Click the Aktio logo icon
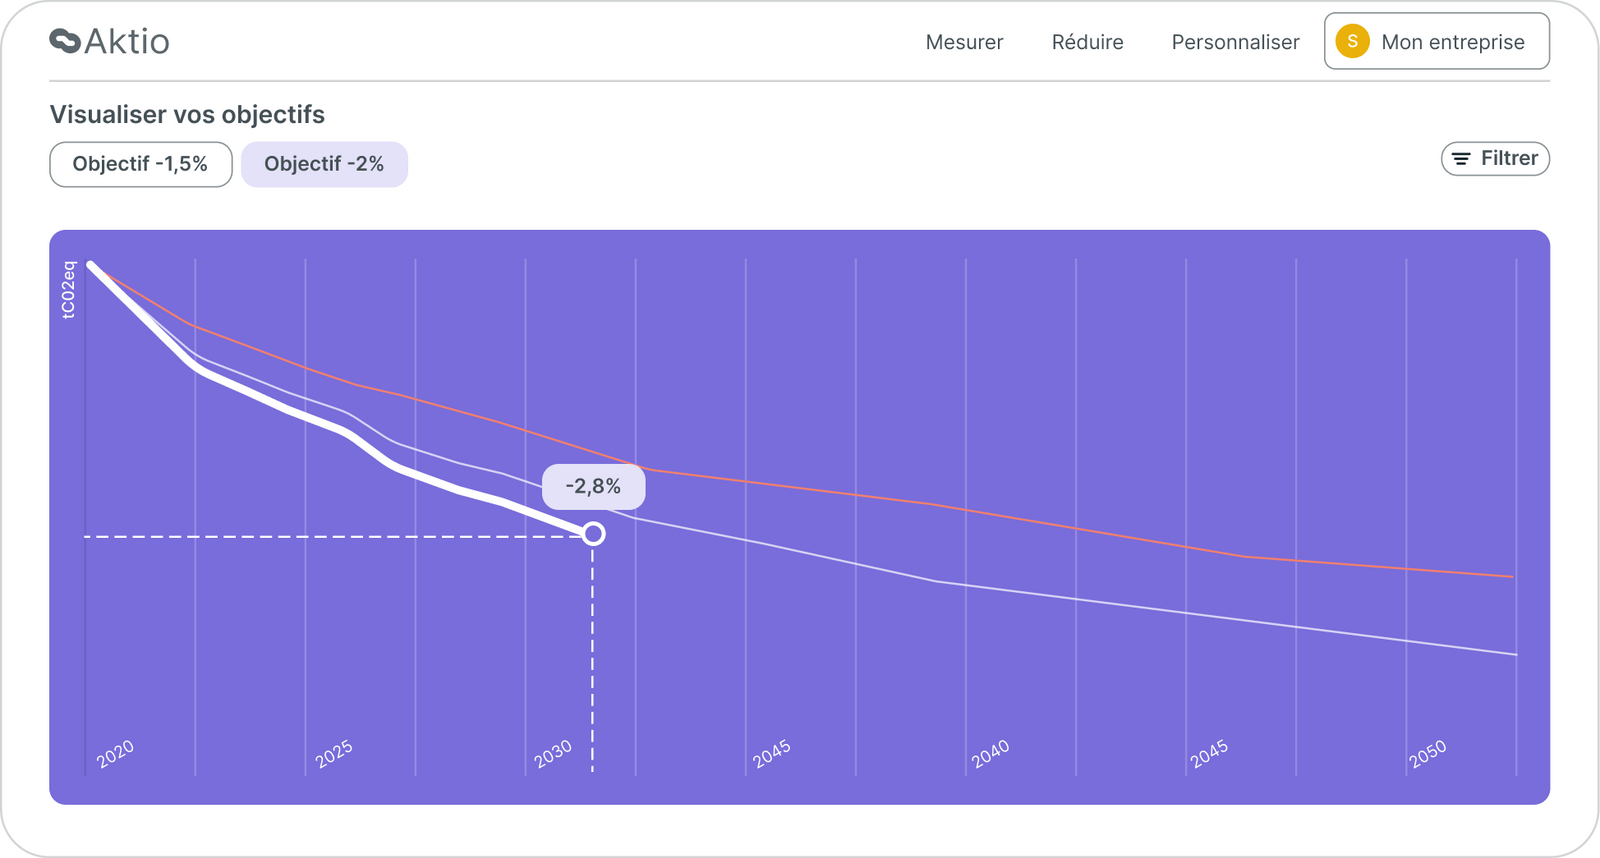1600x858 pixels. pyautogui.click(x=64, y=41)
